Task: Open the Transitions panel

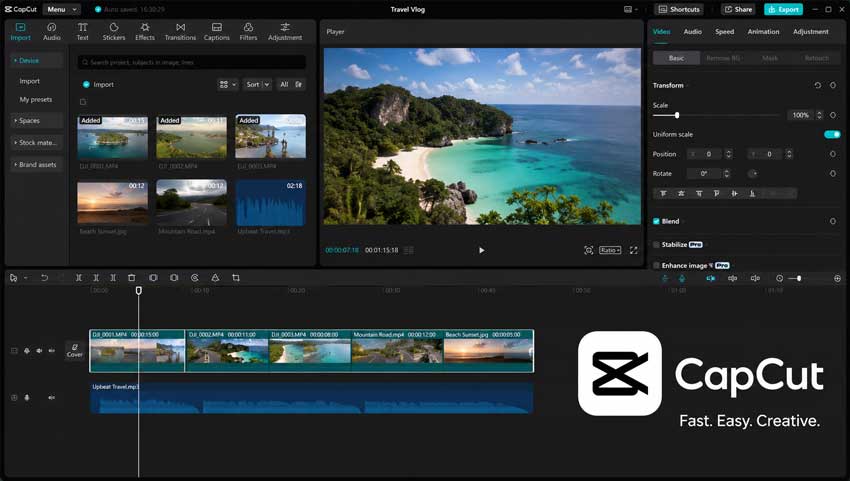Action: pos(181,31)
